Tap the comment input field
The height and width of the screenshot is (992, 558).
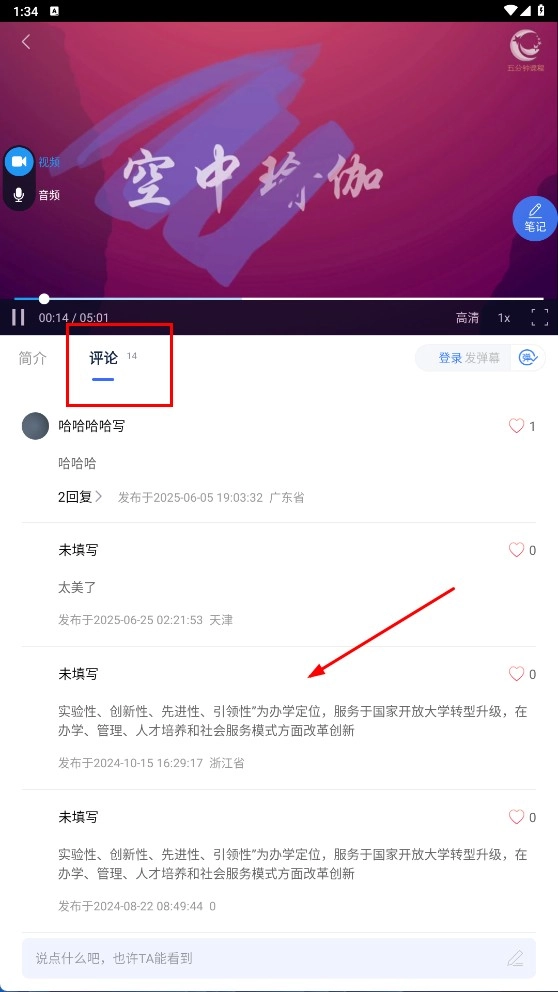pos(279,958)
